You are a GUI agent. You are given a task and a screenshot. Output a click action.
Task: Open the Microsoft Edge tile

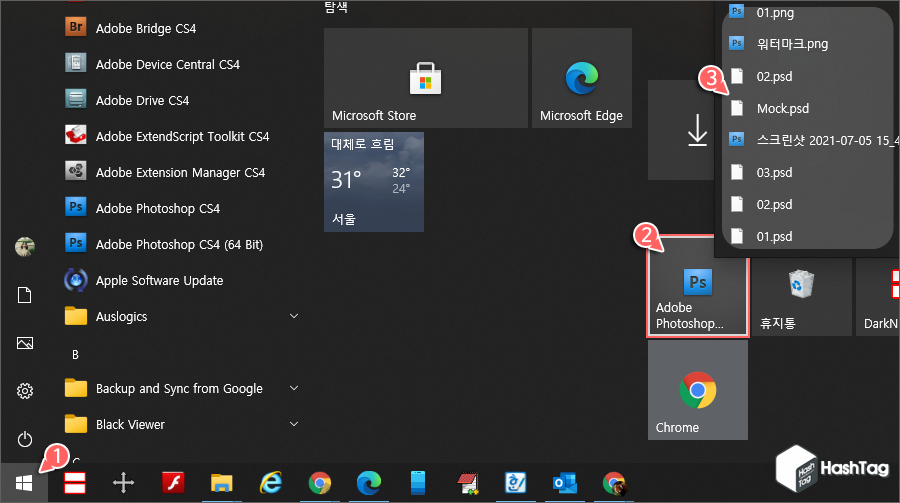[581, 78]
